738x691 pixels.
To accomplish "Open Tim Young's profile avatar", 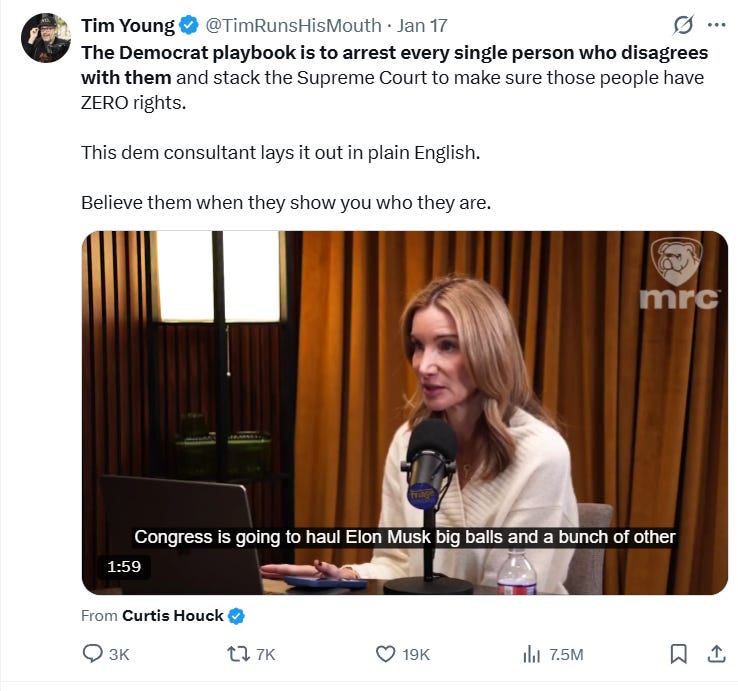I will coord(46,38).
